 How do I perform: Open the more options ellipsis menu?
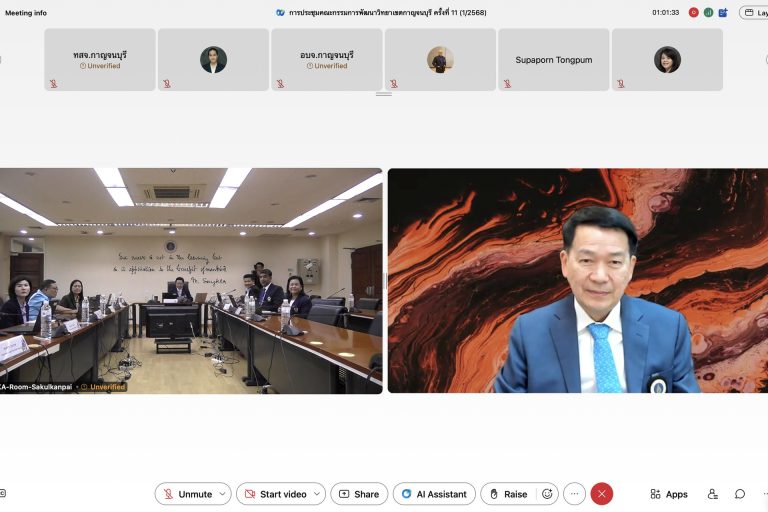574,494
